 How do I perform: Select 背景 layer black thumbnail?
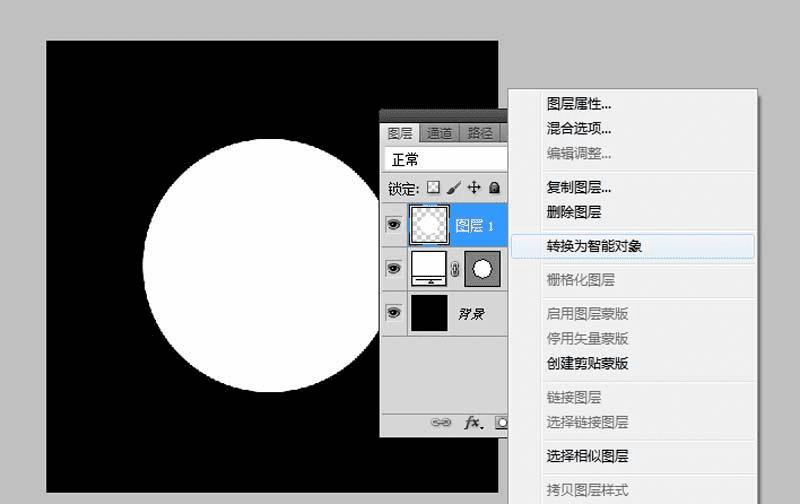click(429, 313)
